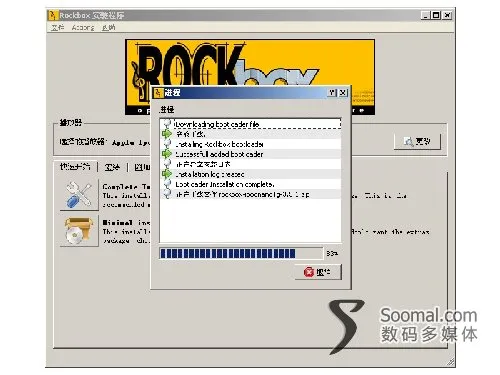
Task: Minimize the Rockbox Utility main window
Action: coord(425,15)
